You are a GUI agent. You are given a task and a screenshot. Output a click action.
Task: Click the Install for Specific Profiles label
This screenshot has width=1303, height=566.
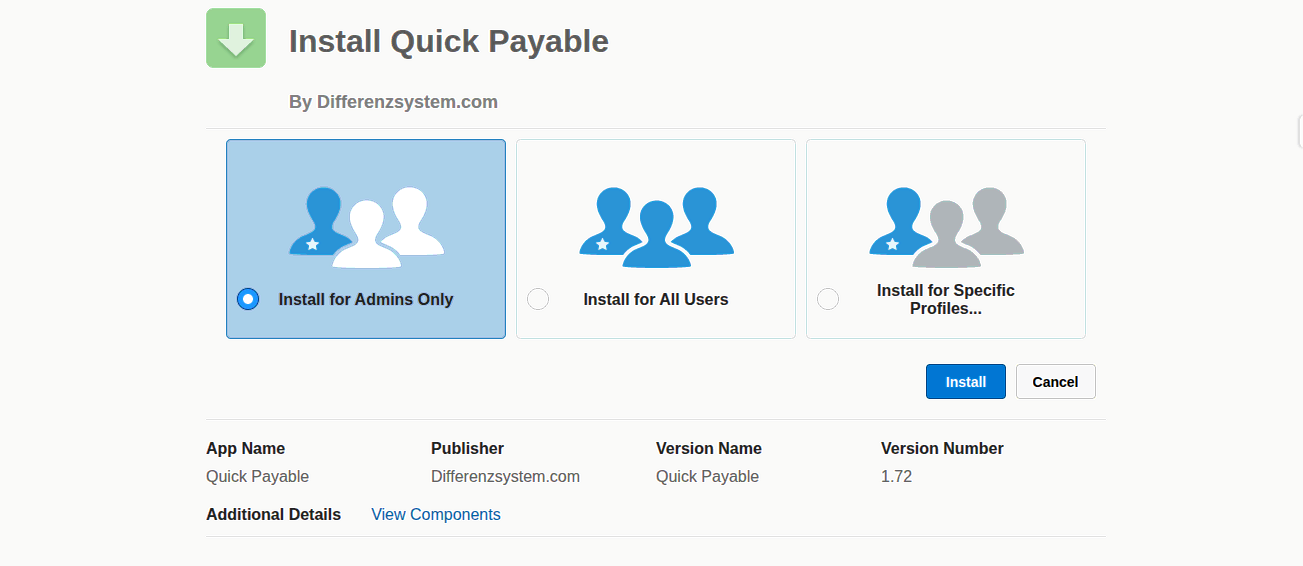click(x=946, y=299)
